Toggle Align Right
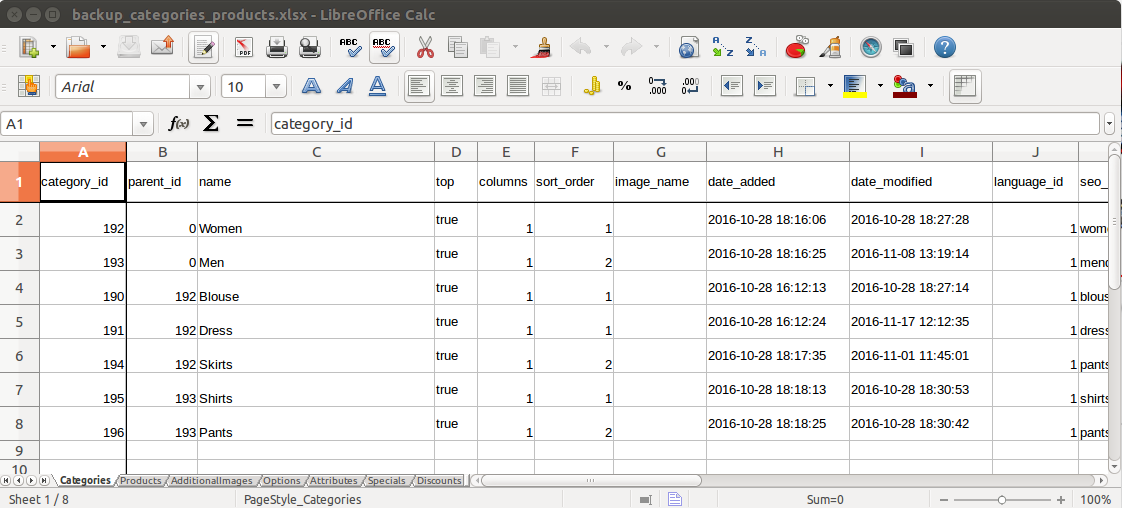The width and height of the screenshot is (1122, 508). pyautogui.click(x=485, y=87)
